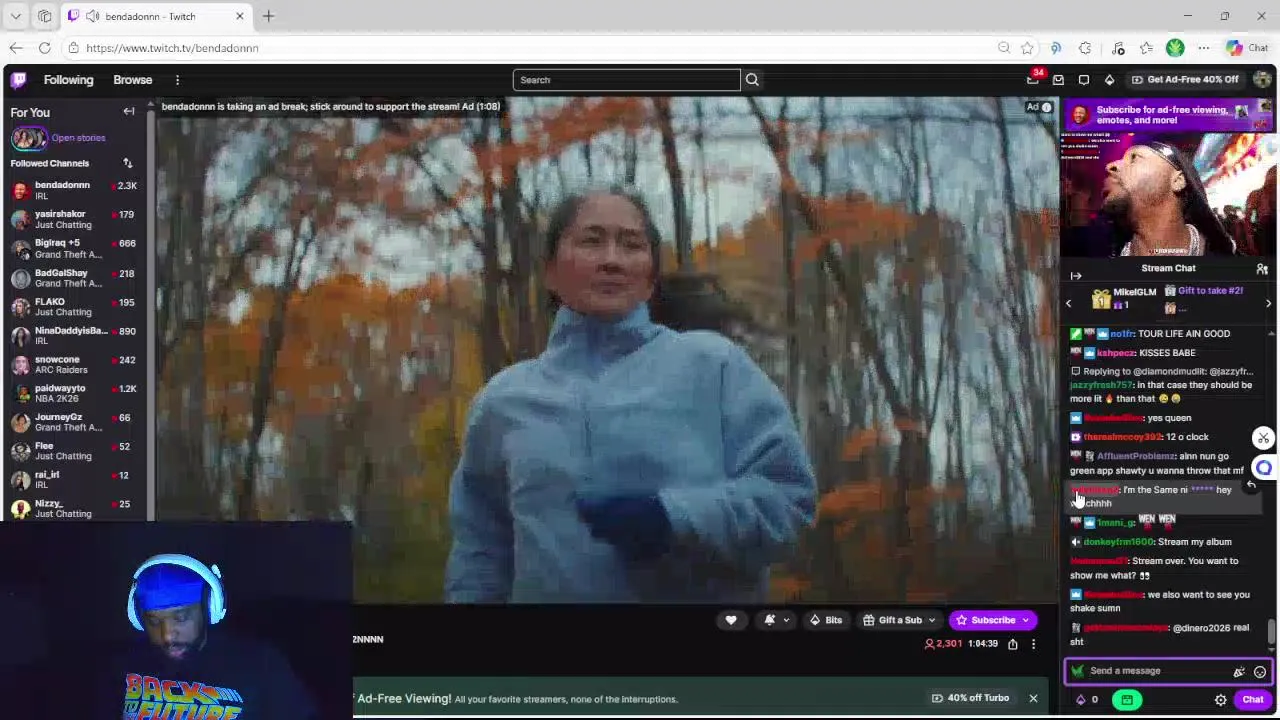This screenshot has width=1280, height=720.
Task: Open the cheer celebration icon in chat input
Action: point(1239,672)
